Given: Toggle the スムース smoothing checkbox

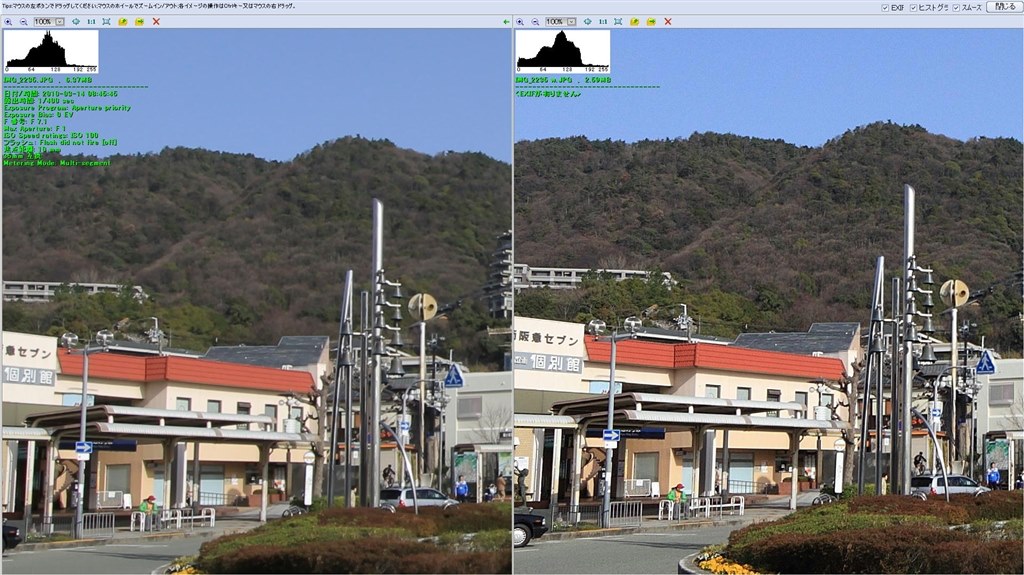Looking at the screenshot, I should [956, 7].
